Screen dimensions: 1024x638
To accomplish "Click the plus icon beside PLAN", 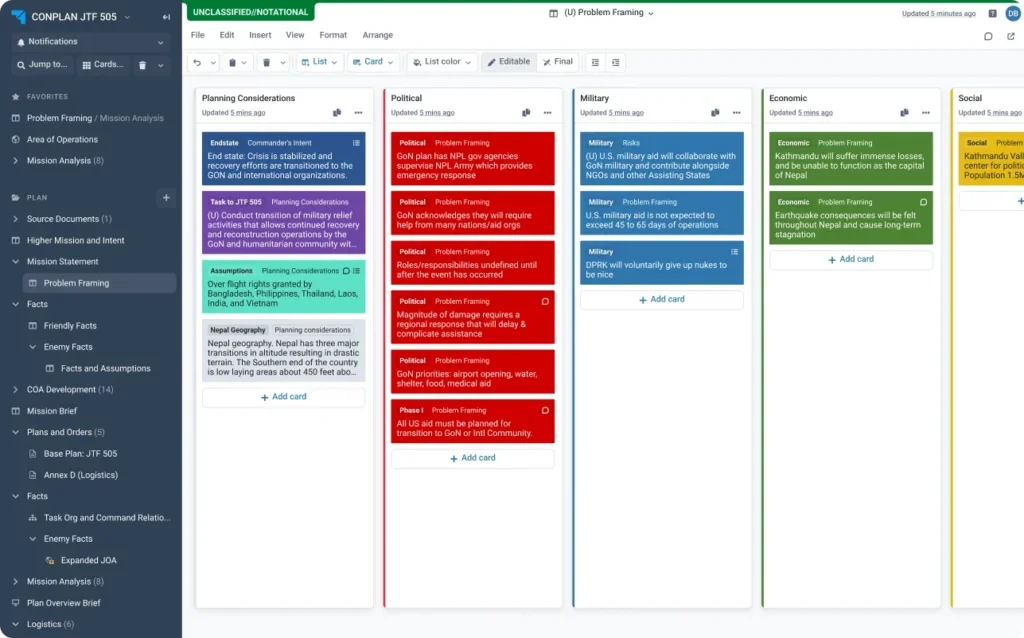I will click(x=166, y=198).
